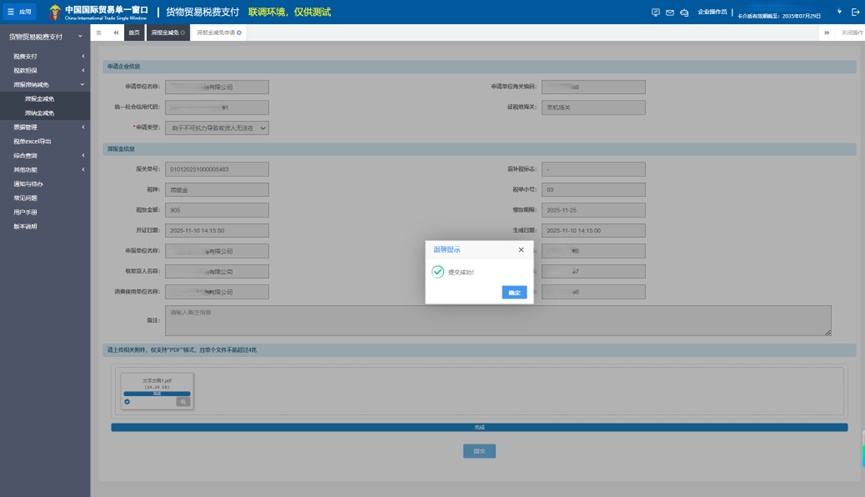The image size is (865, 497).
Task: Click the 确定 button in the success dialog
Action: [x=514, y=293]
